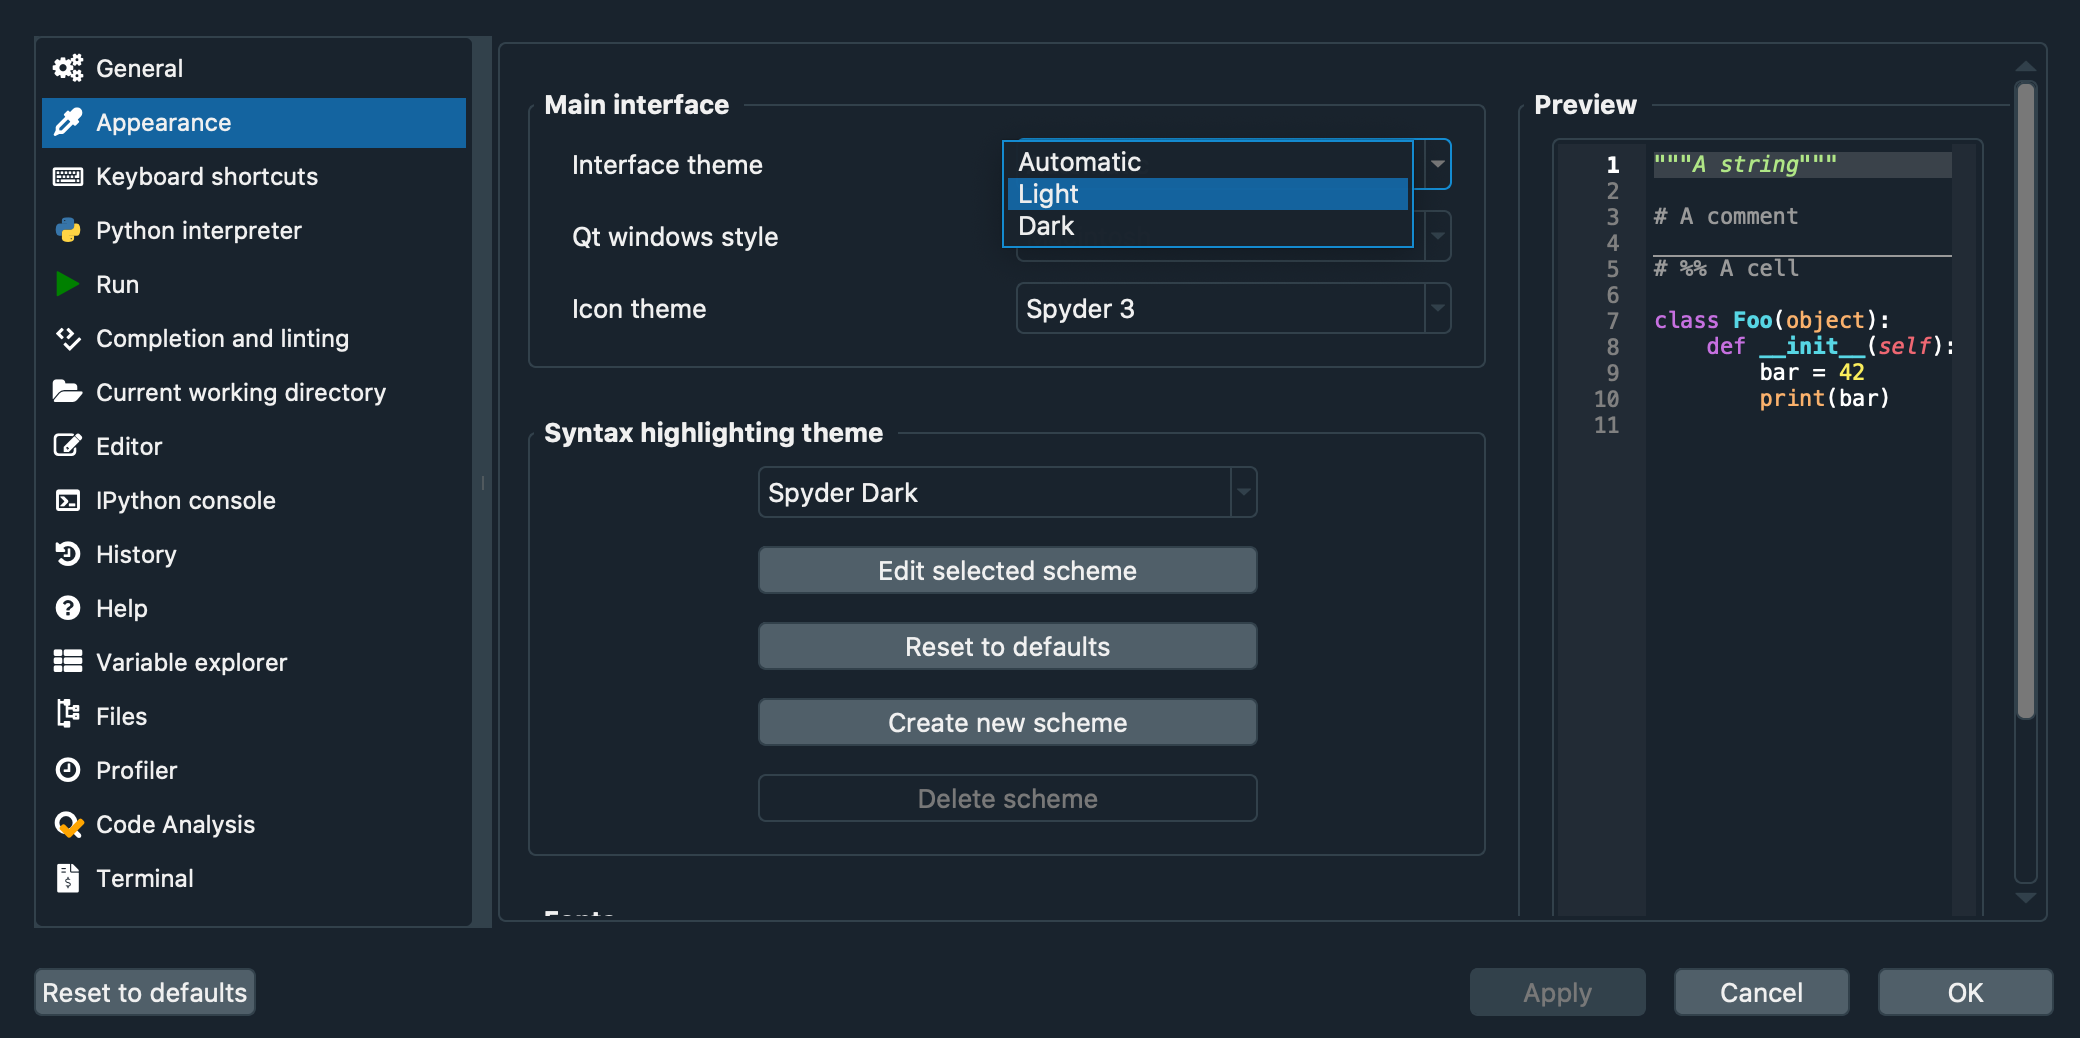Click the Keyboard shortcuts icon
2080x1038 pixels.
[67, 176]
